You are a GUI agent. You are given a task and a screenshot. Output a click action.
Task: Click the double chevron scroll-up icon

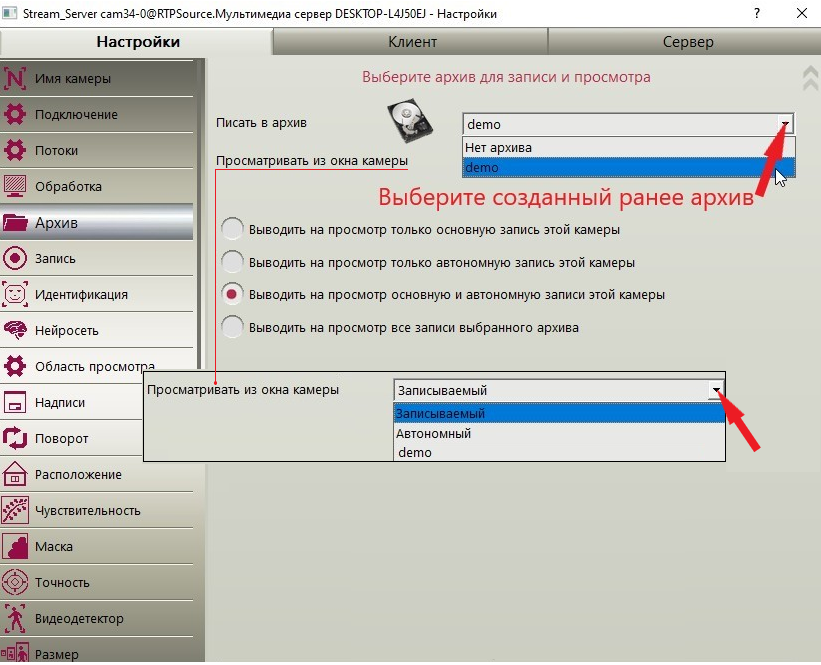(811, 79)
